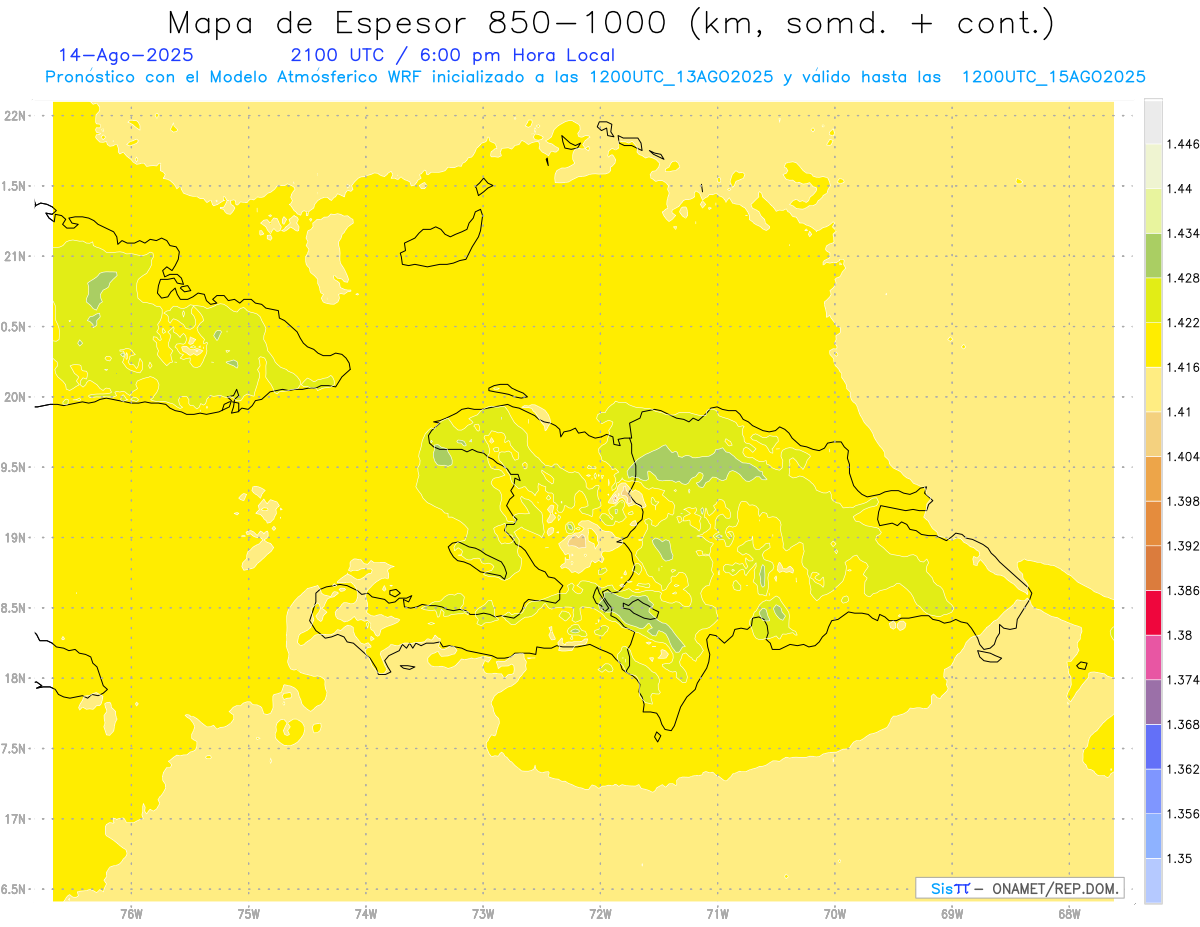Click the gray legend swatch above 1.446
This screenshot has width=1200, height=927.
[x=1153, y=122]
